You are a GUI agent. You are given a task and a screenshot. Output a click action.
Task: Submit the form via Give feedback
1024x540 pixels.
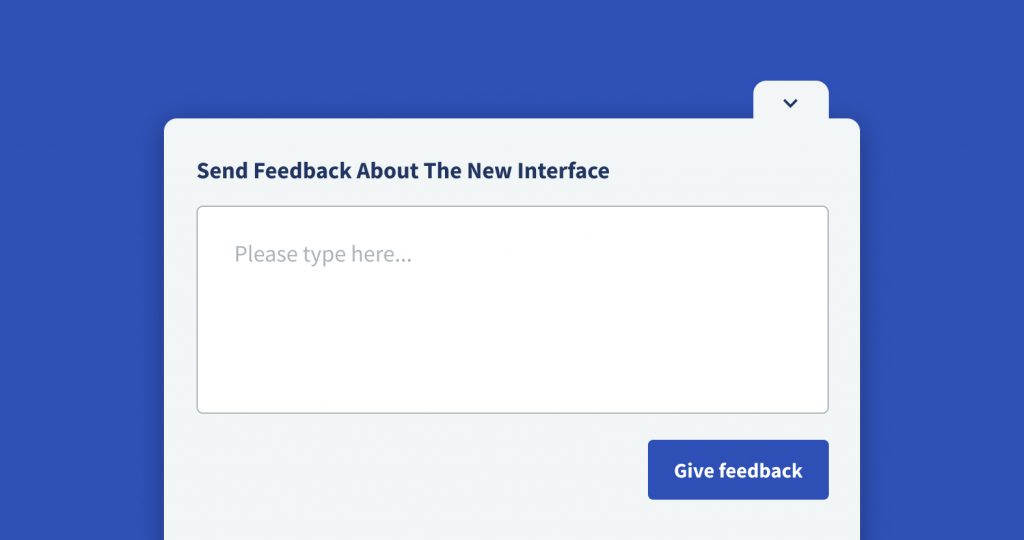[738, 470]
